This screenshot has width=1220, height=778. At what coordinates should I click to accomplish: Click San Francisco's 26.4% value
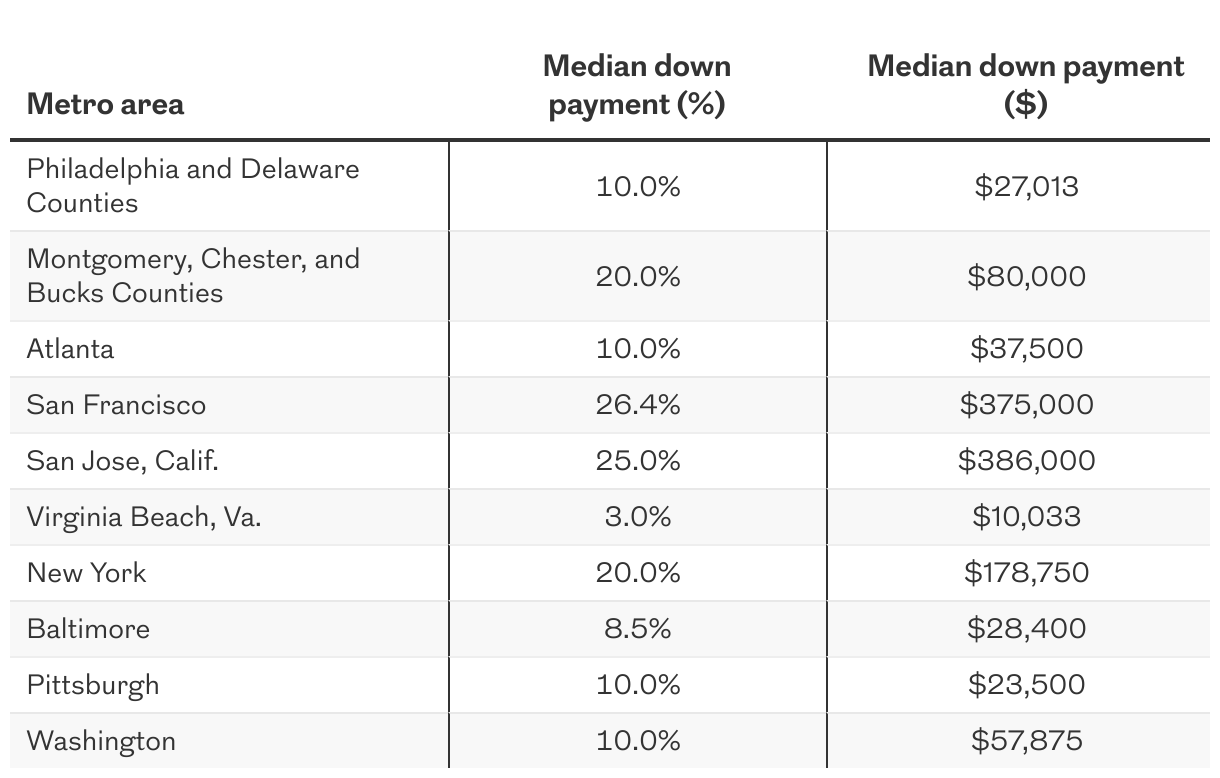(x=638, y=405)
